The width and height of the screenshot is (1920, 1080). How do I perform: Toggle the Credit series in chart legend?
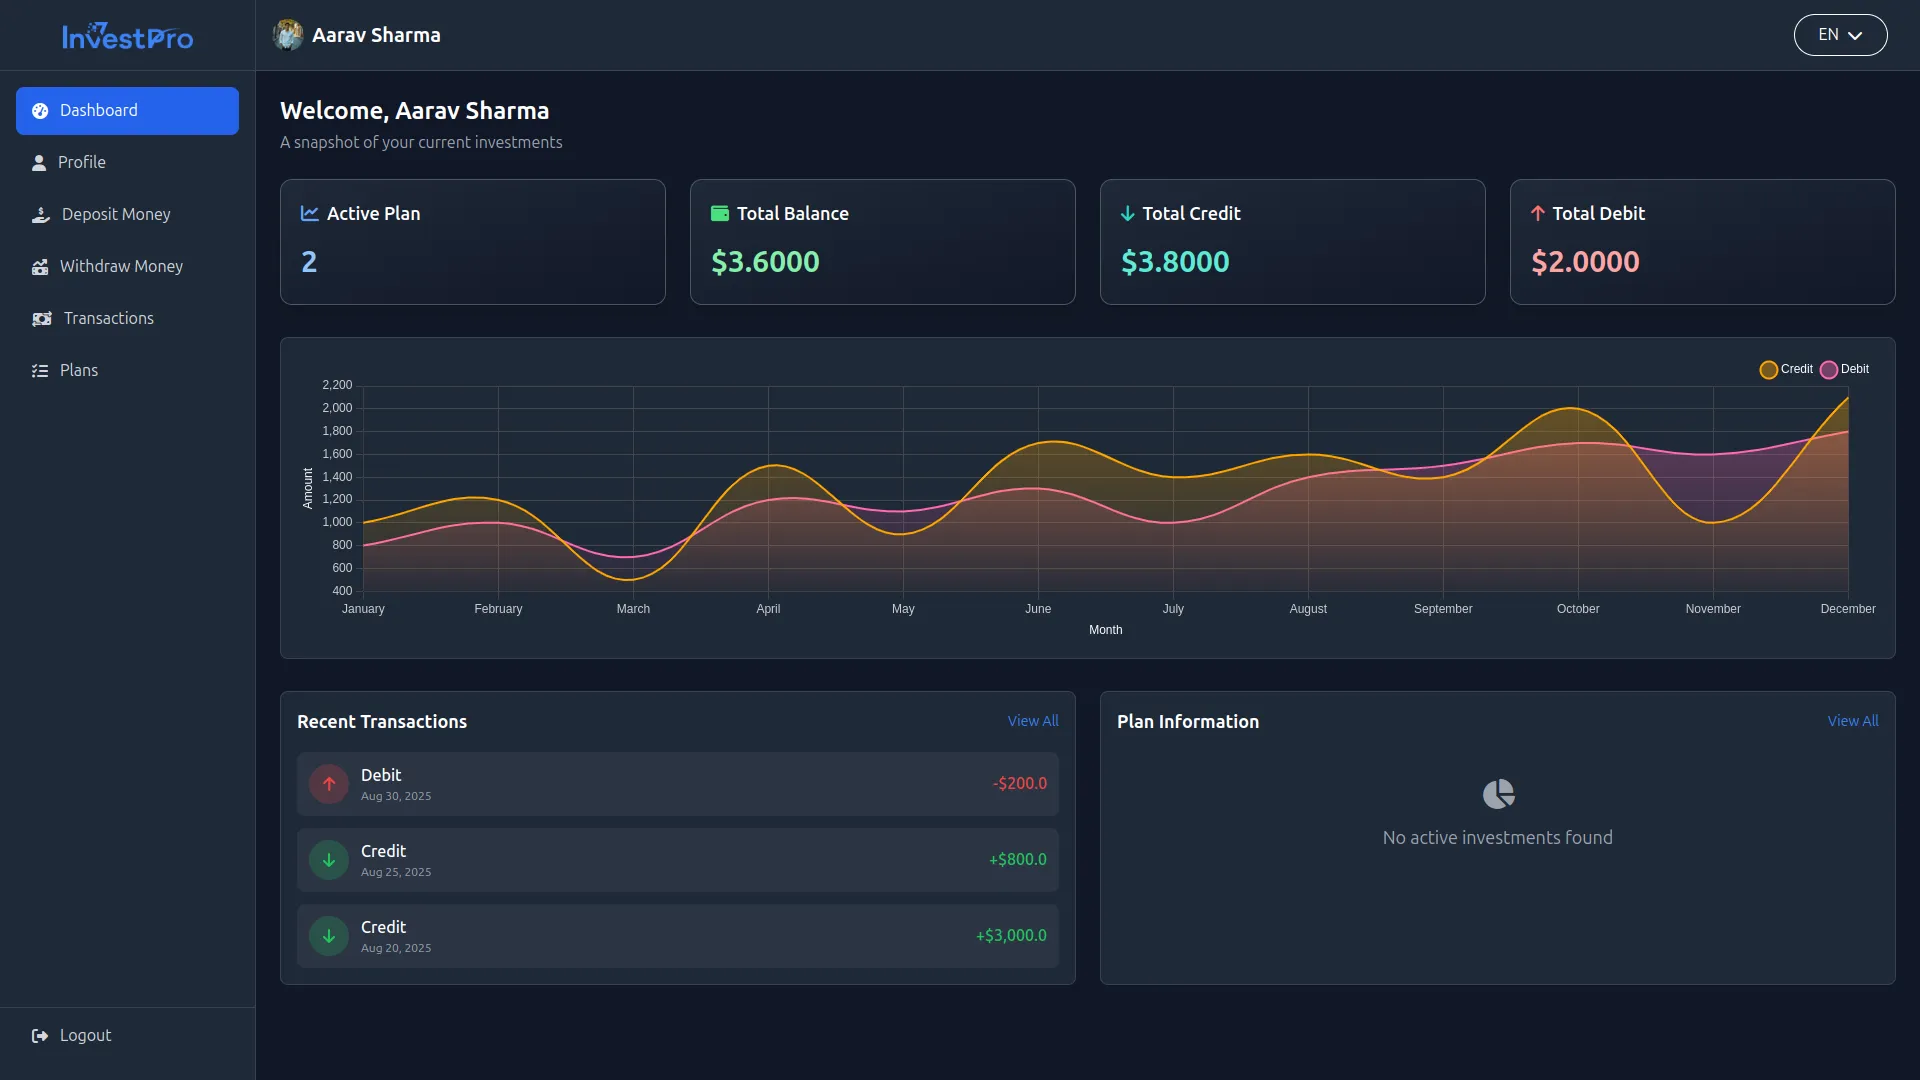pyautogui.click(x=1786, y=370)
